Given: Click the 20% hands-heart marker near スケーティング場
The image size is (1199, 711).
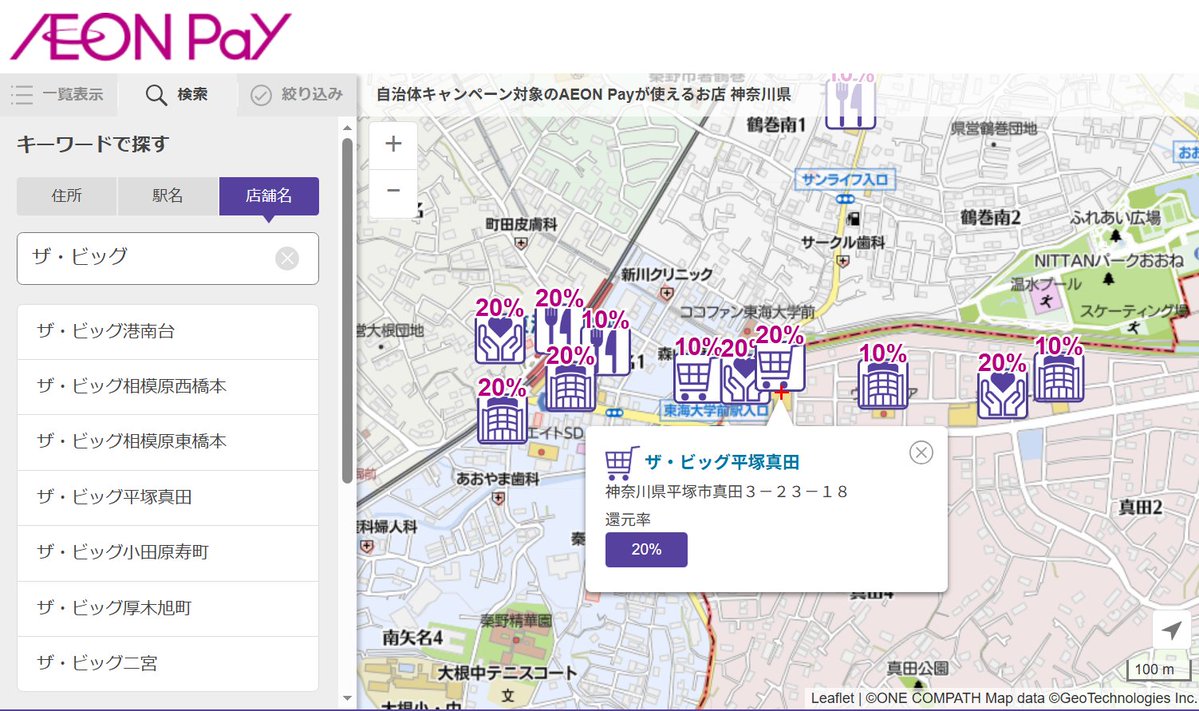Looking at the screenshot, I should 1002,385.
